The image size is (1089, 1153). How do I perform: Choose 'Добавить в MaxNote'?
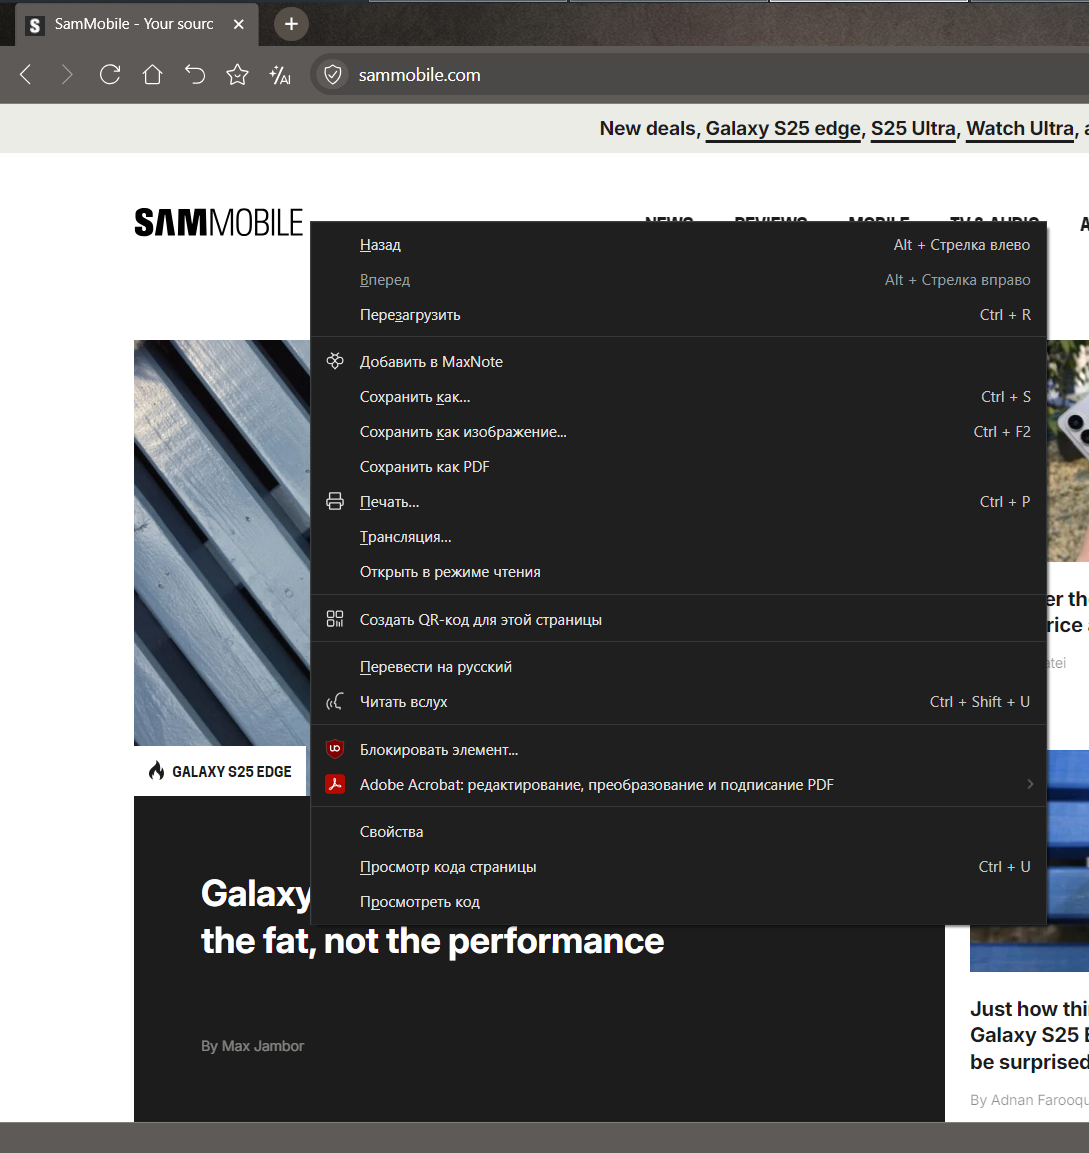tap(678, 362)
